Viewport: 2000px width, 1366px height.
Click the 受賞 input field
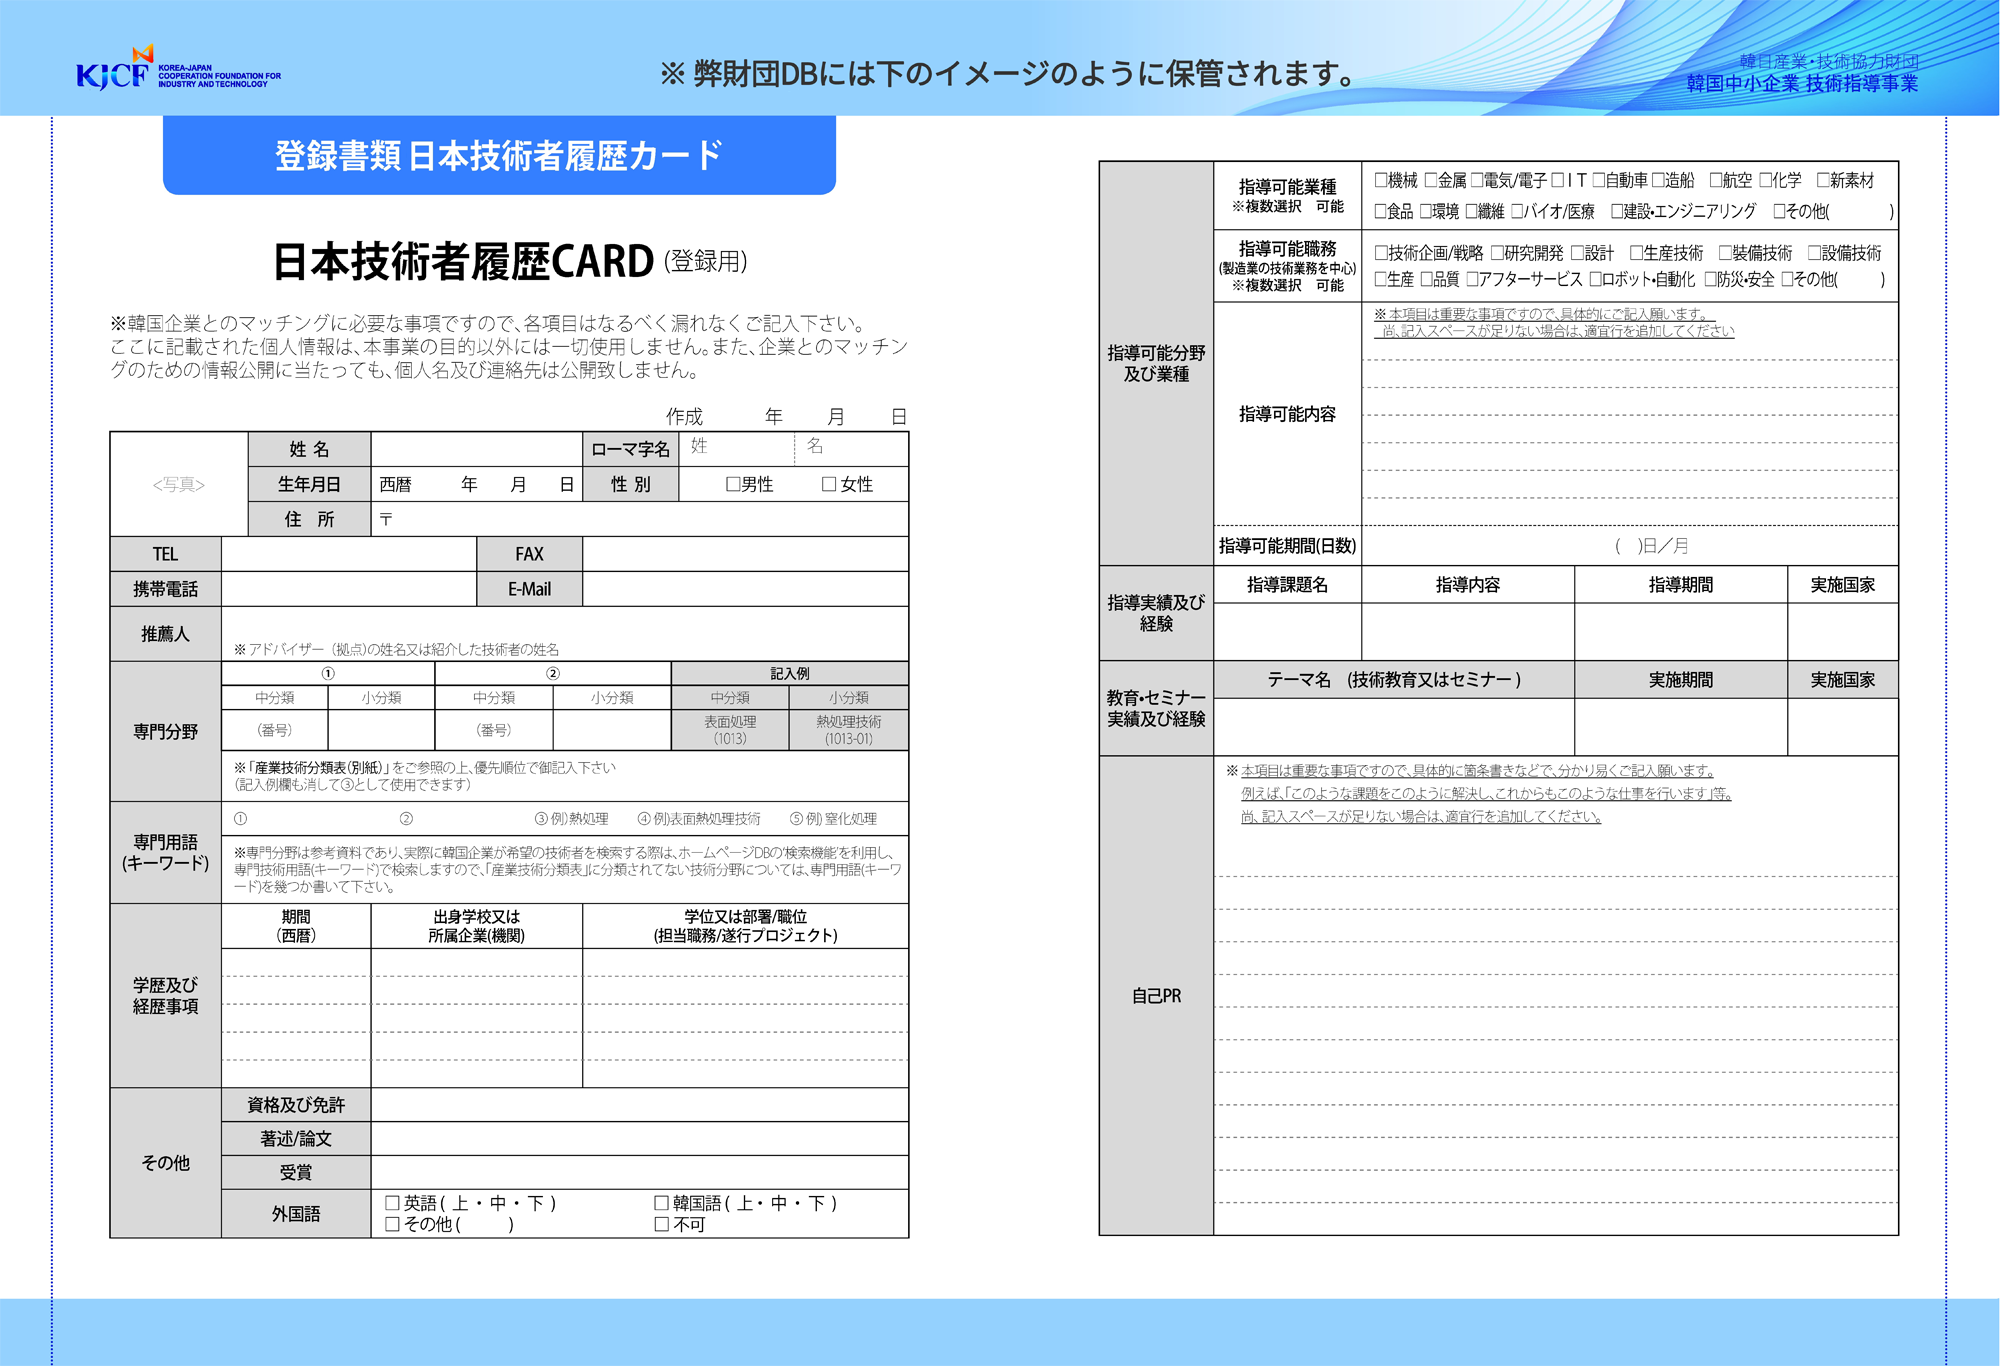640,1172
